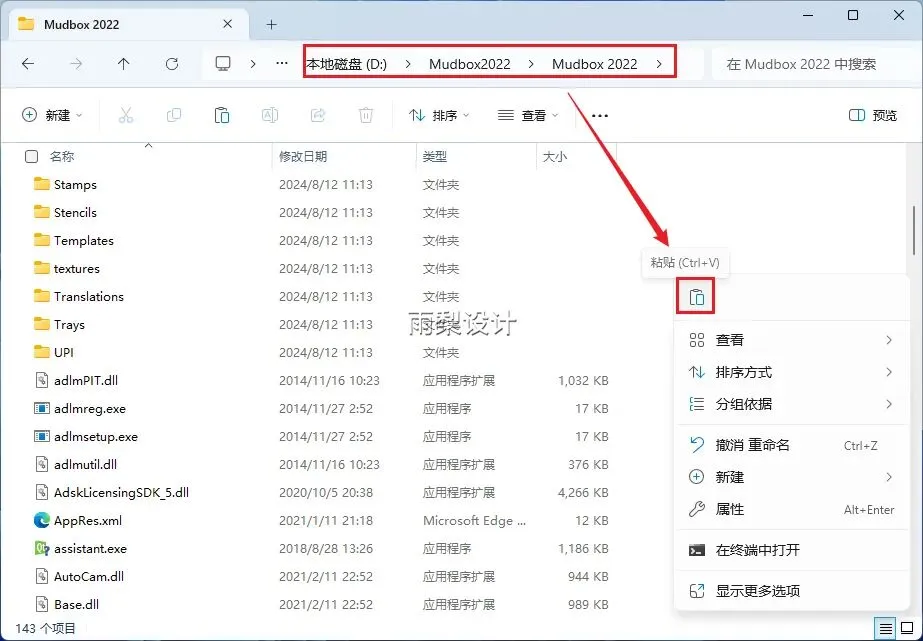Screen dimensions: 923x641
Task: Click Mudbox2022 breadcrumb in address bar
Action: (x=470, y=64)
